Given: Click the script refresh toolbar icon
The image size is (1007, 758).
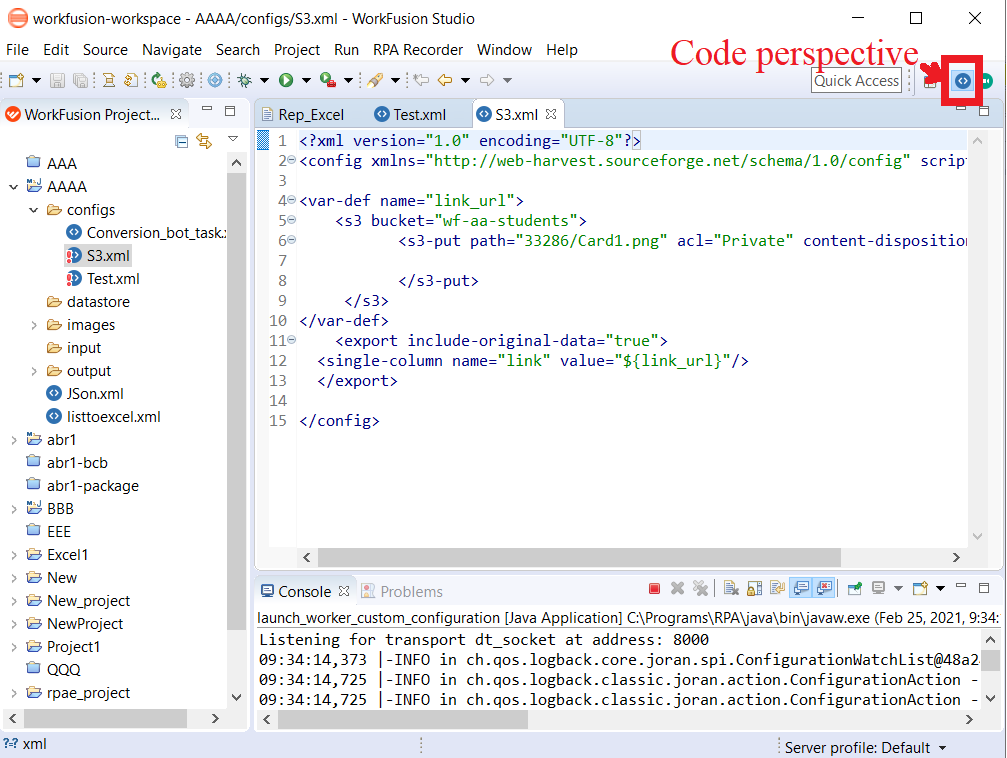Looking at the screenshot, I should [x=131, y=80].
